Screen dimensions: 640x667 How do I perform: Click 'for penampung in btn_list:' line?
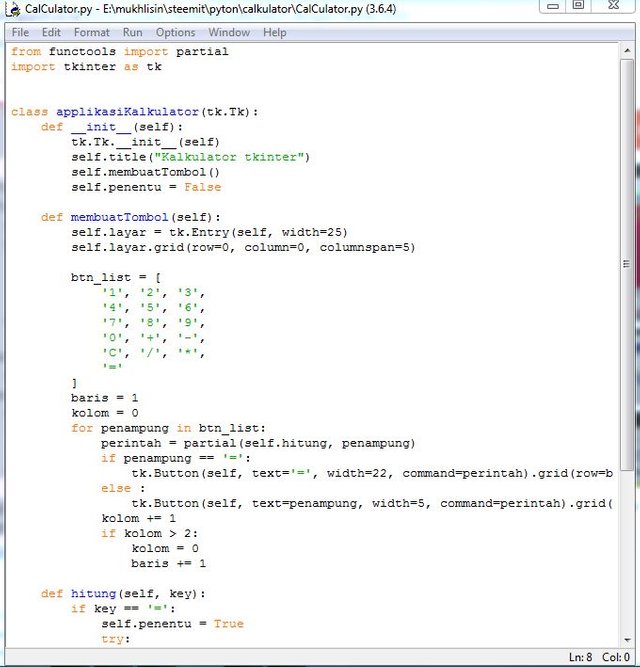[168, 428]
